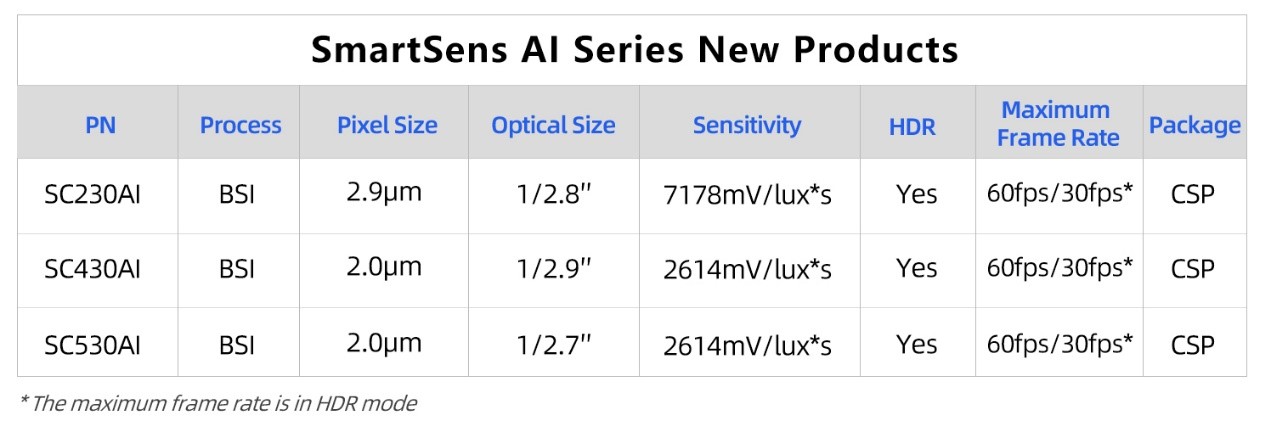Click the SmartSens AI Series New Products title
The width and height of the screenshot is (1271, 432).
634,50
